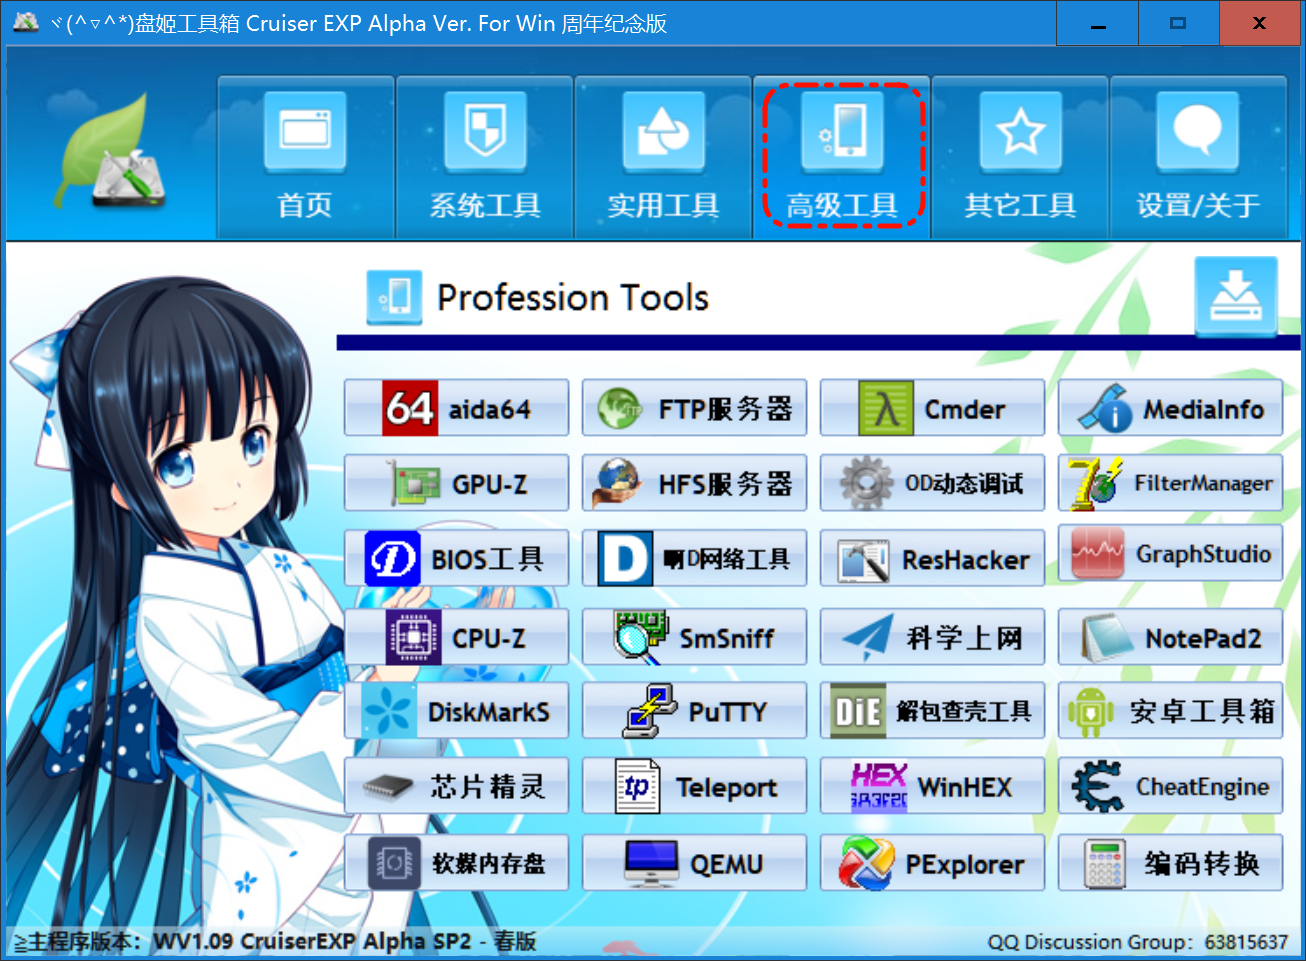Launch QEMU
1306x961 pixels.
[694, 863]
